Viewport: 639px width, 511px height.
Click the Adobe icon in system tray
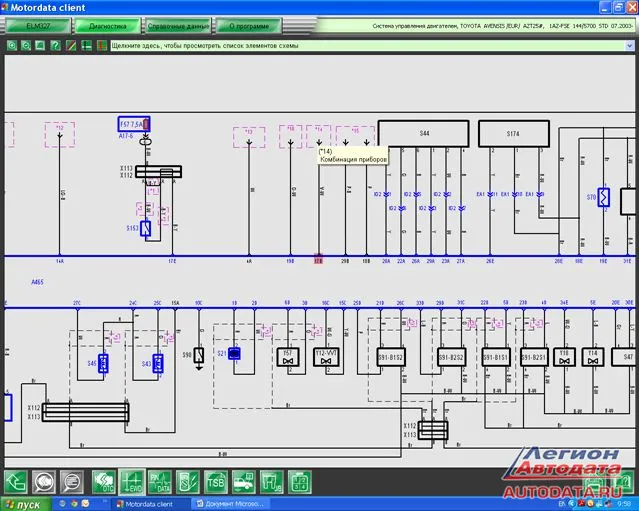click(582, 504)
